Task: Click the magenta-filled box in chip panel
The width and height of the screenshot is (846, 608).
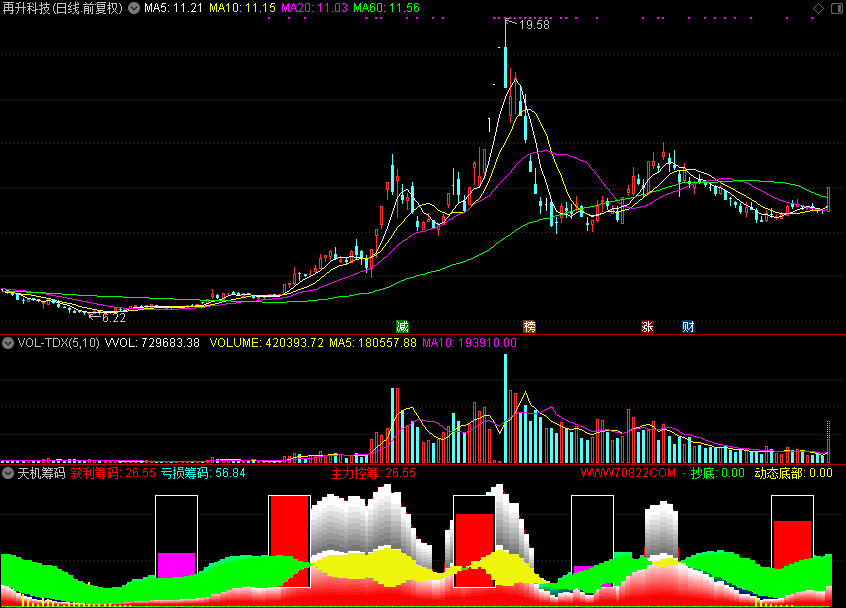Action: click(x=176, y=565)
